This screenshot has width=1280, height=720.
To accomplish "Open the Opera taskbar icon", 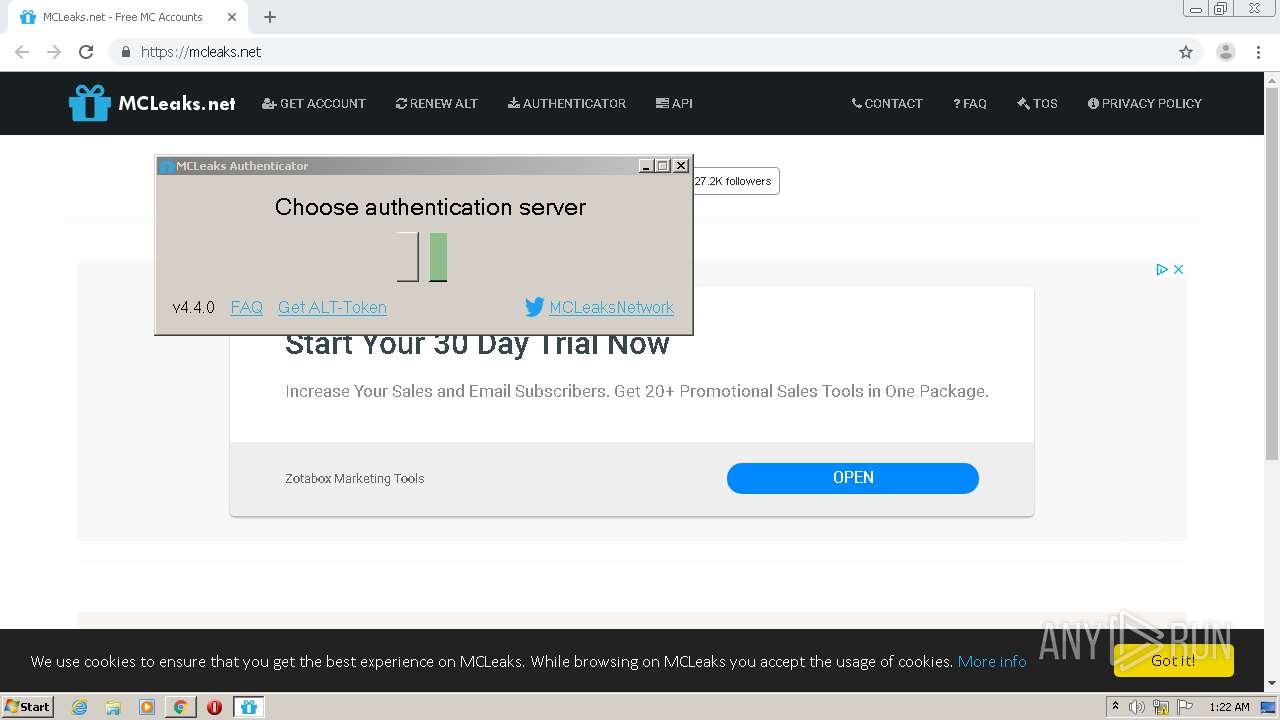I will (x=214, y=707).
